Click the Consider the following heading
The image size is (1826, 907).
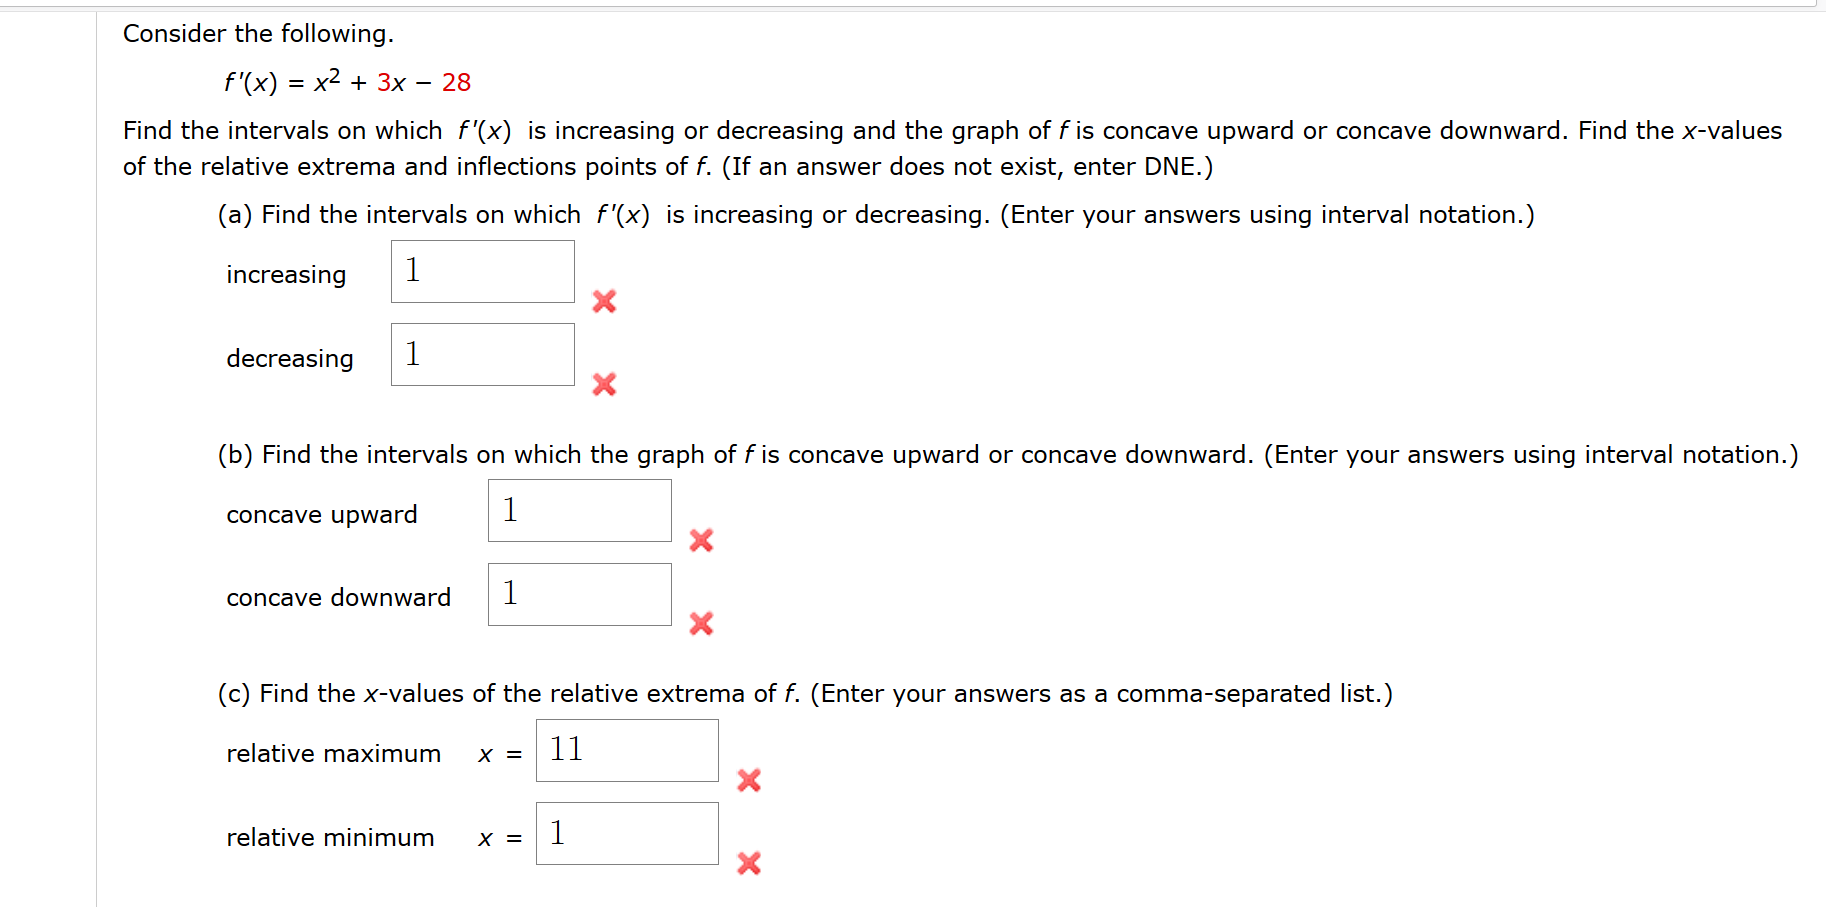(x=257, y=33)
